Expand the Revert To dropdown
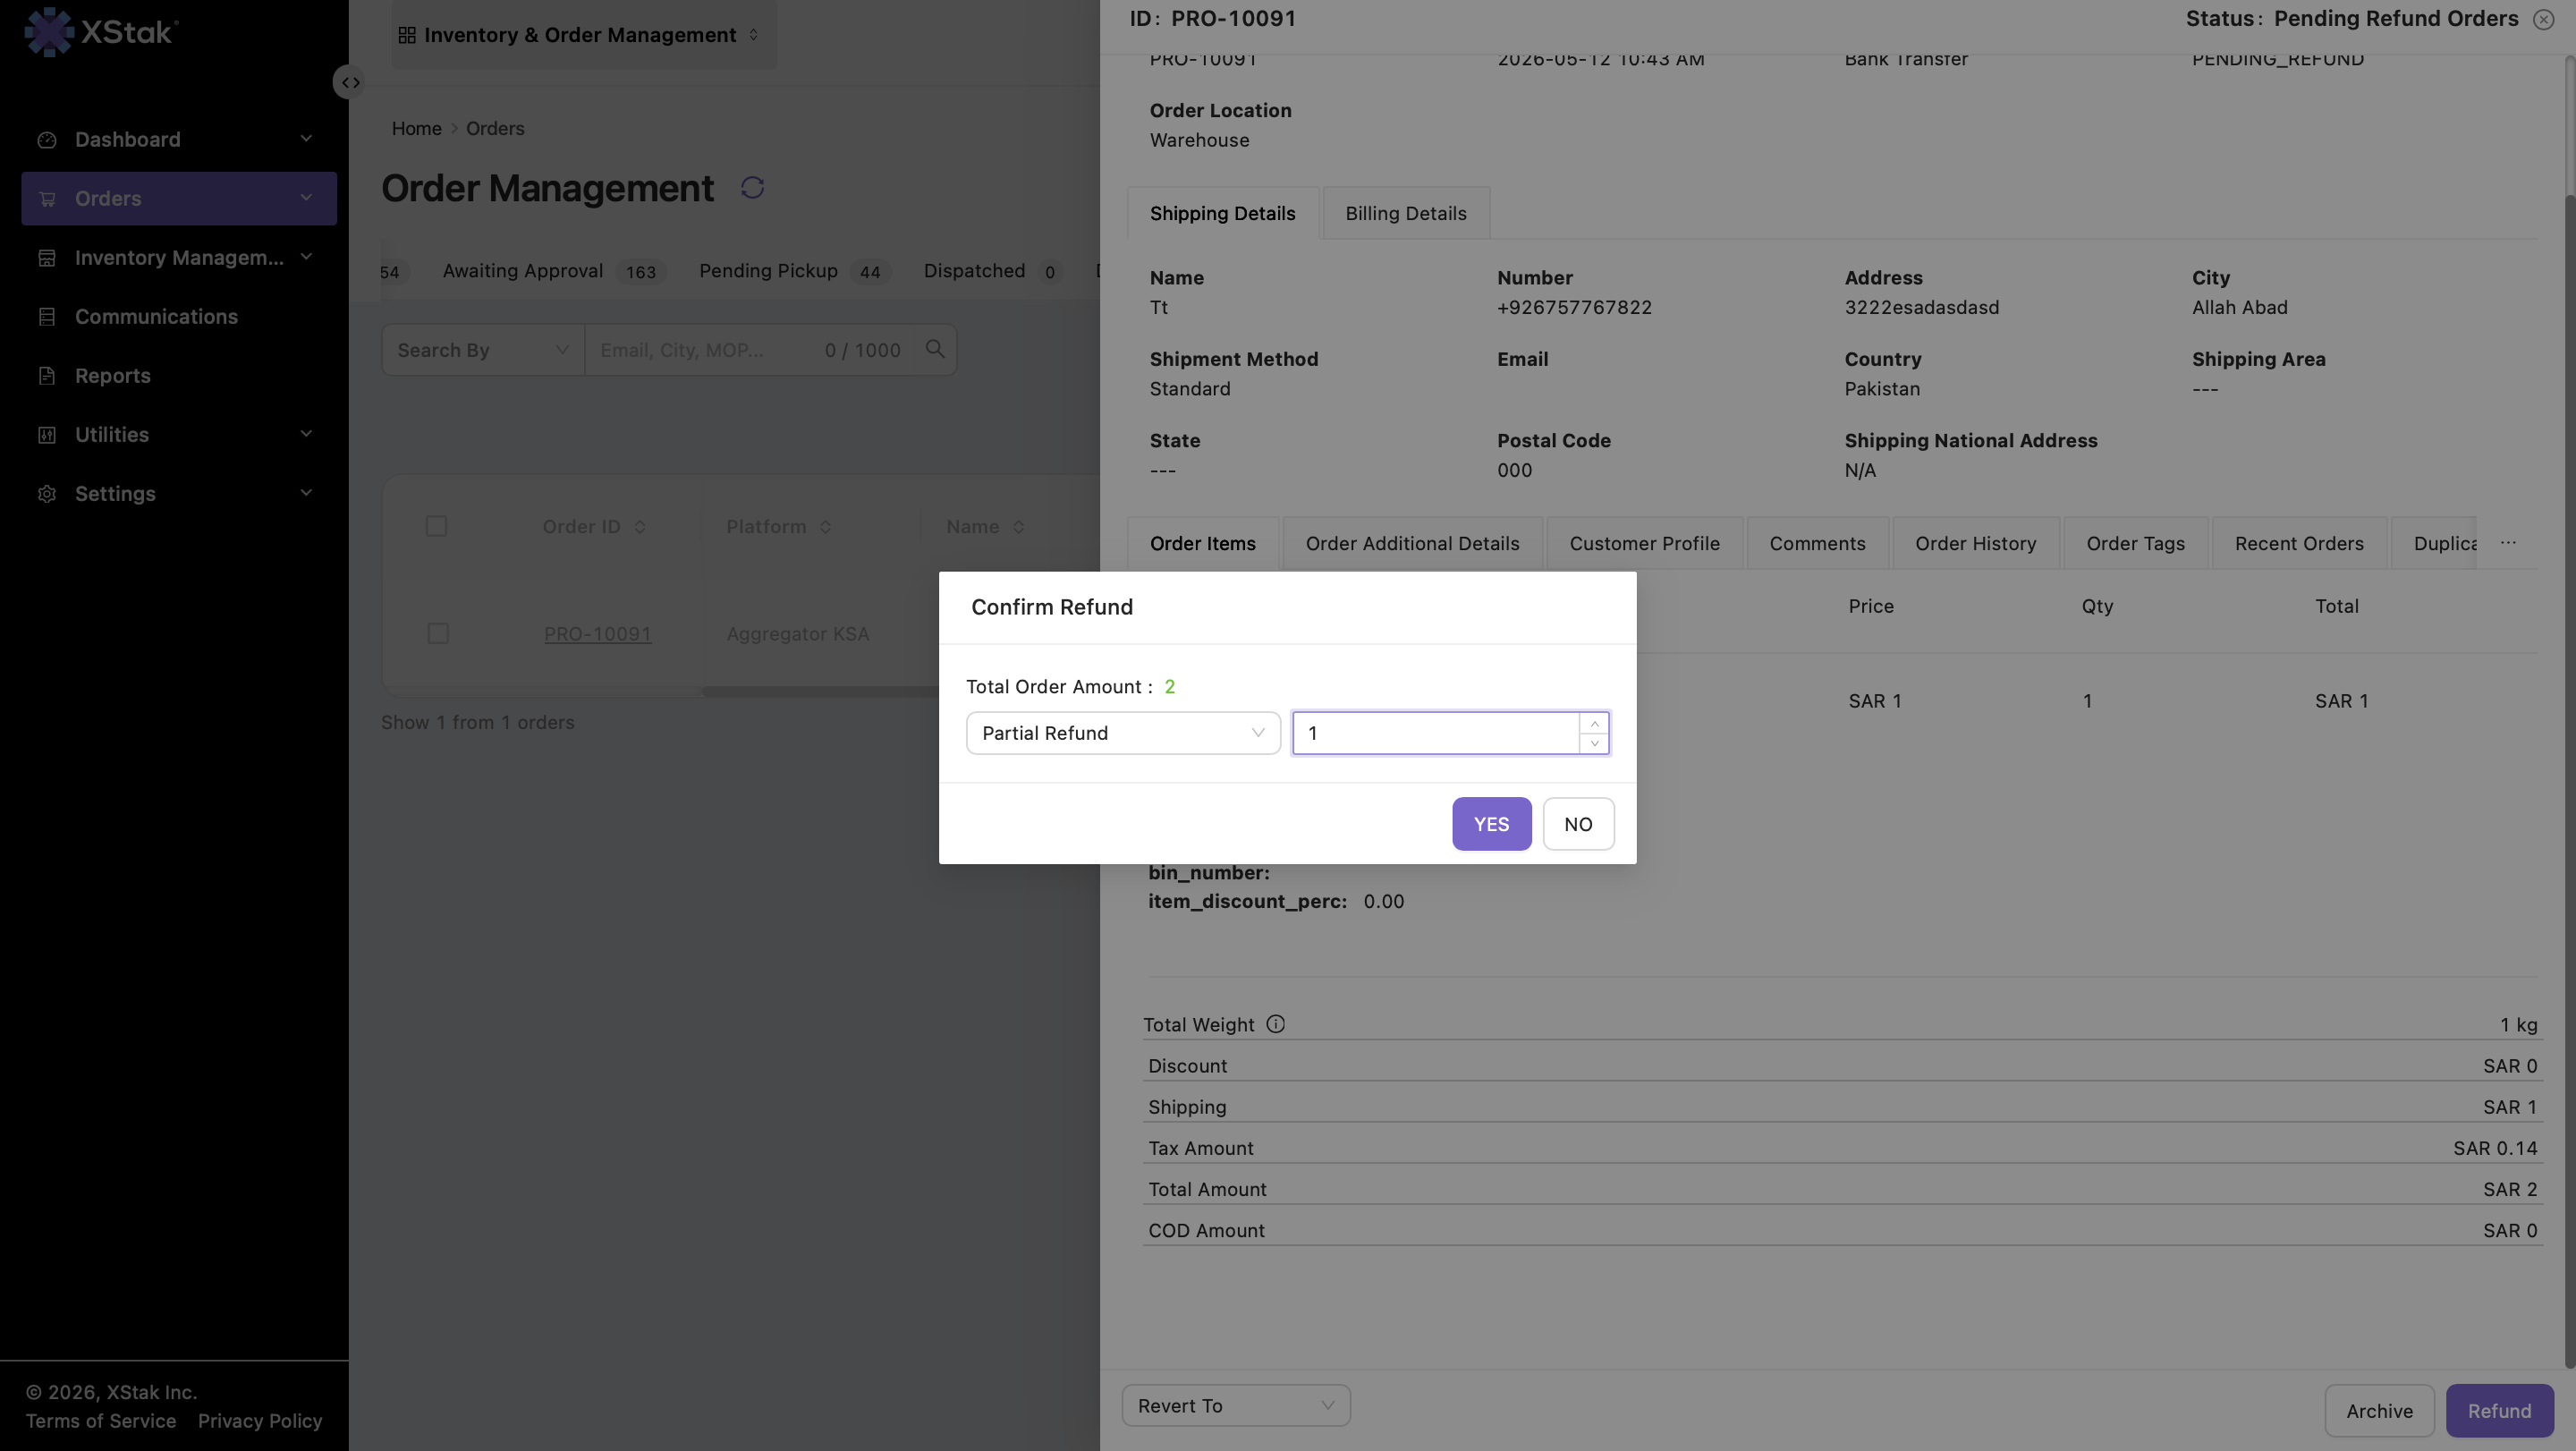The height and width of the screenshot is (1451, 2576). pos(1236,1406)
